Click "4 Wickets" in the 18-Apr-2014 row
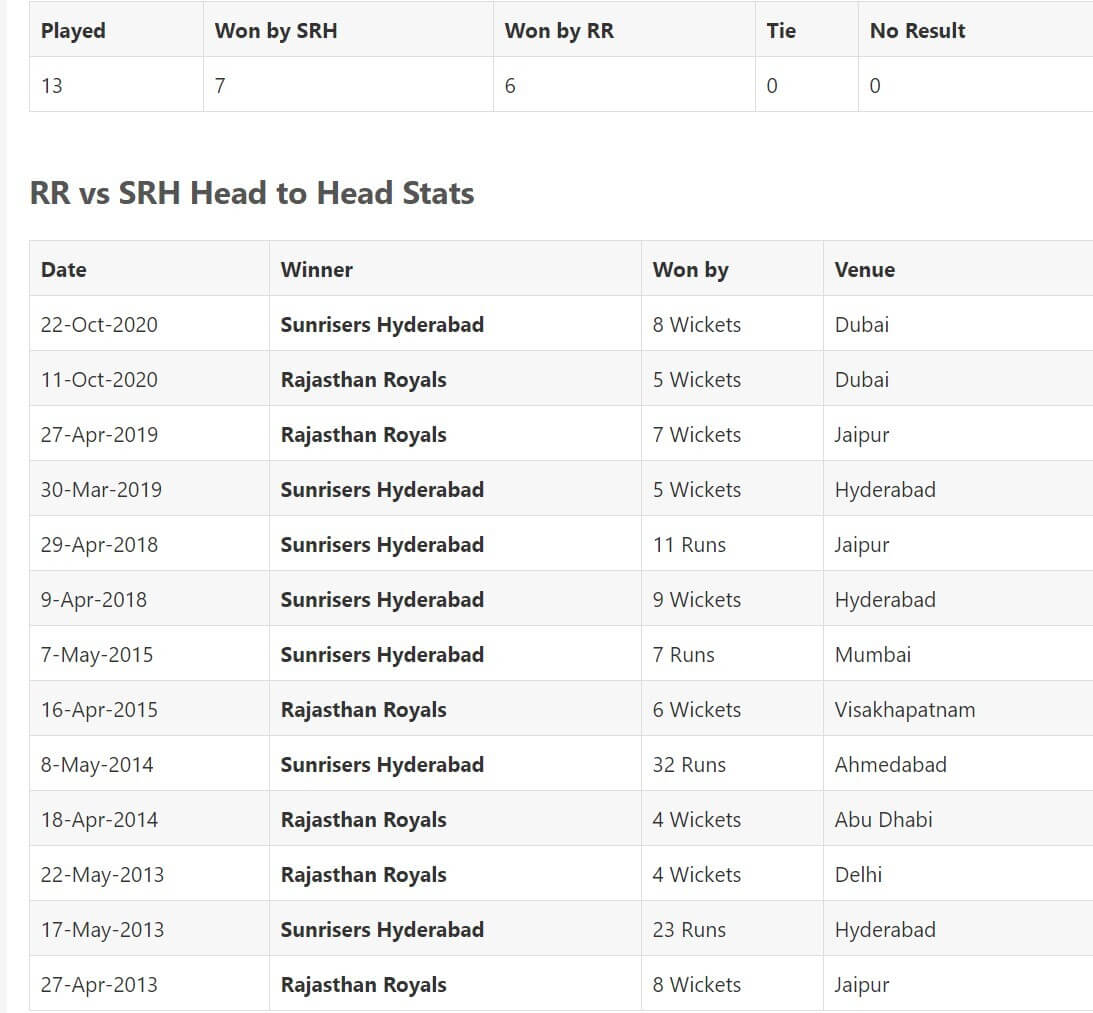This screenshot has height=1013, width=1093. (x=696, y=821)
